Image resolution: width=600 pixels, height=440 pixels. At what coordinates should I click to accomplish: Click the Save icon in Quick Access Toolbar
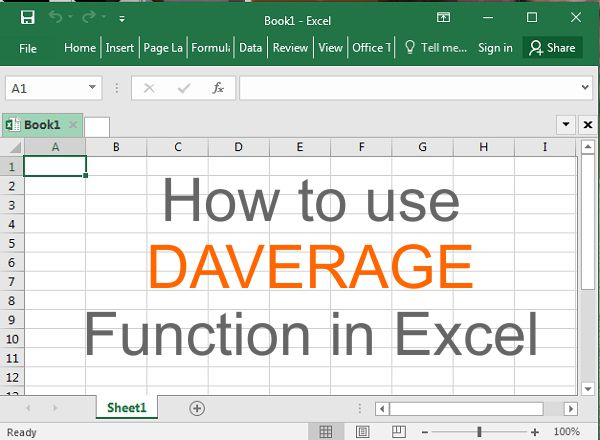pos(28,18)
